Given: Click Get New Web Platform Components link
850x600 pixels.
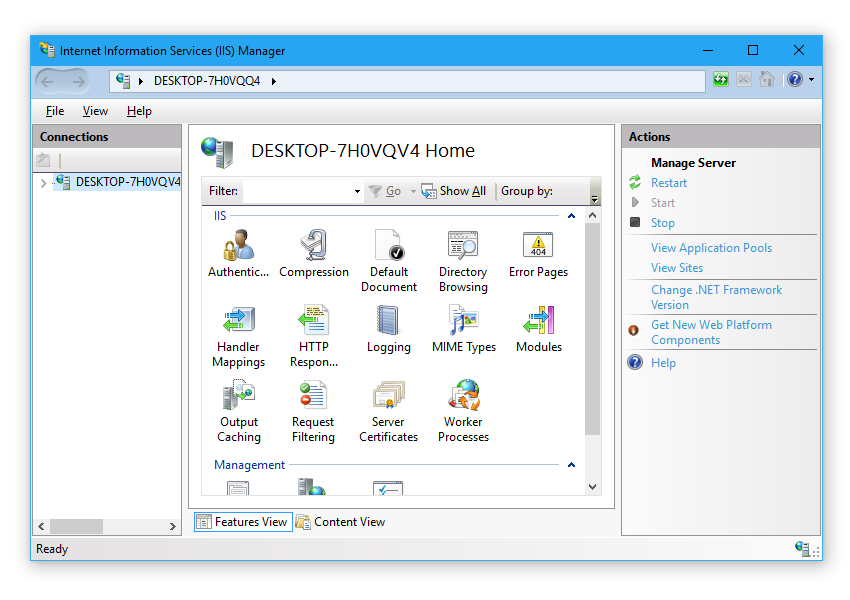Looking at the screenshot, I should 711,332.
